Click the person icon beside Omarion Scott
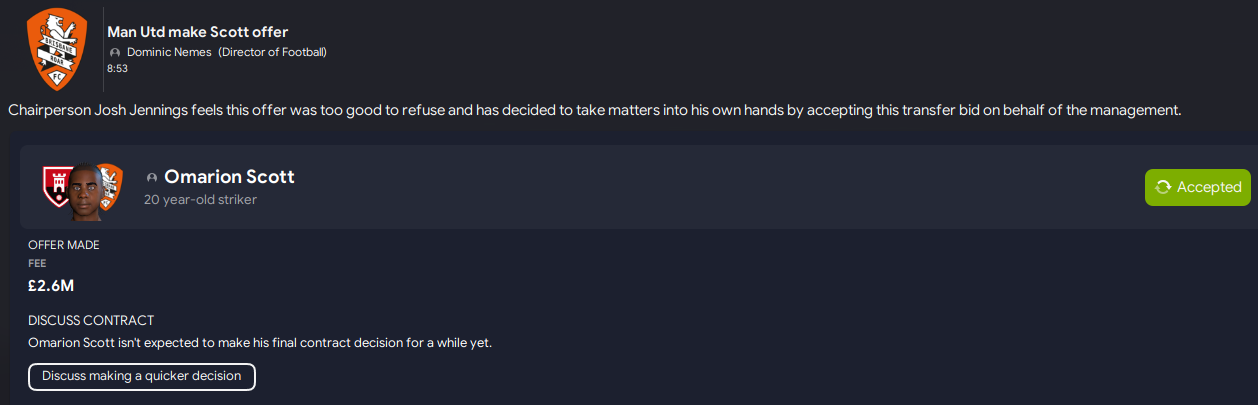The height and width of the screenshot is (405, 1258). (152, 177)
